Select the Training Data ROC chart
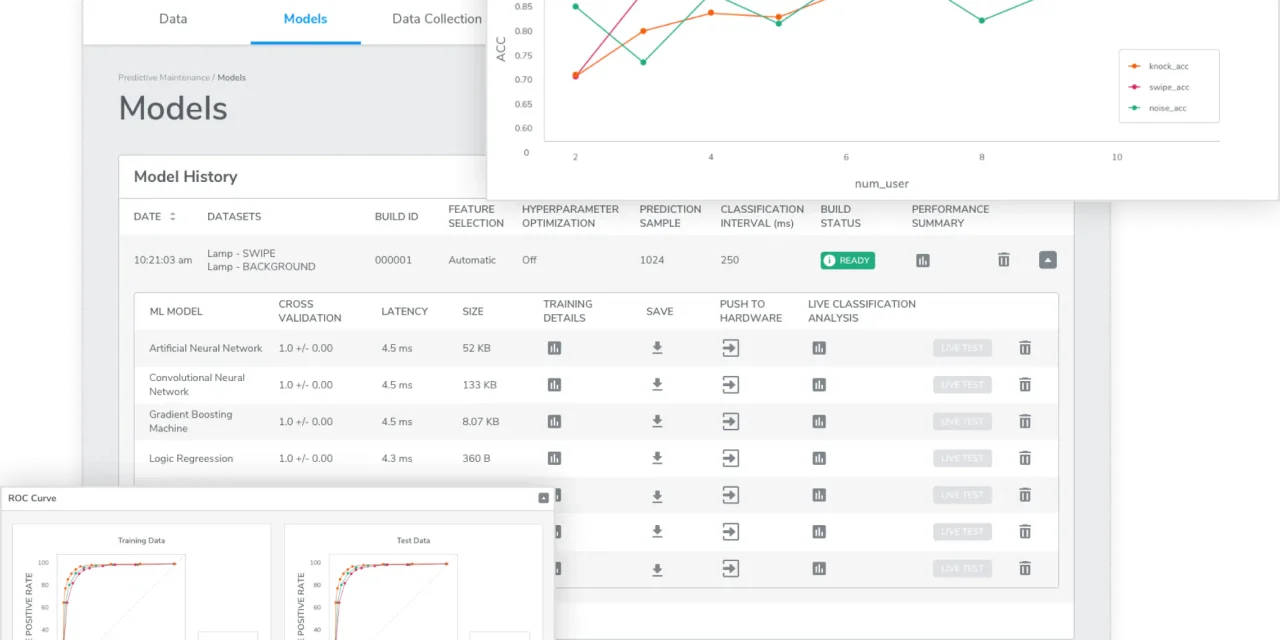 (142, 583)
